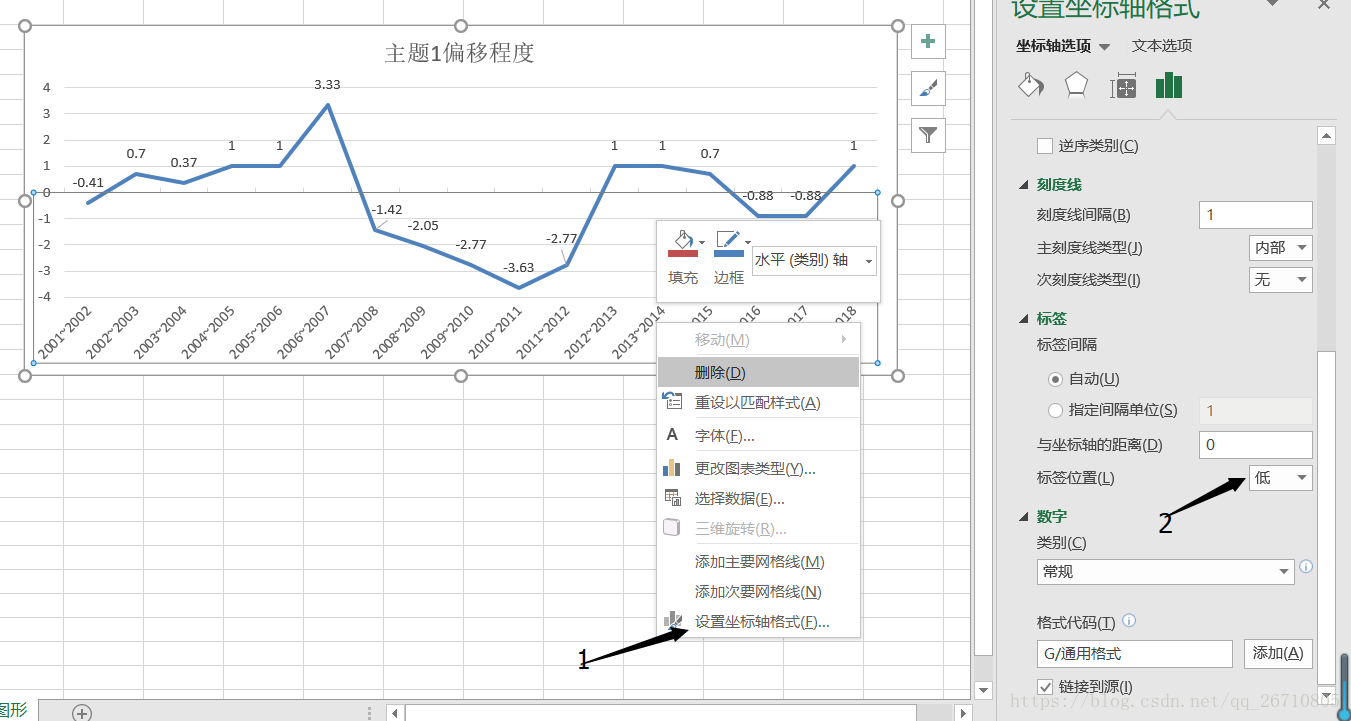Image resolution: width=1351 pixels, height=721 pixels.
Task: Expand the 坐标轴选项 dropdown arrow
Action: (x=1104, y=46)
